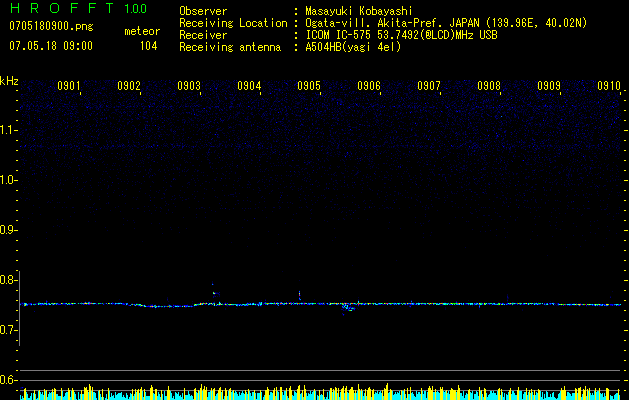Viewport: 629px width, 400px height.
Task: Select the 1.0 kHz axis label
Action: 7,180
